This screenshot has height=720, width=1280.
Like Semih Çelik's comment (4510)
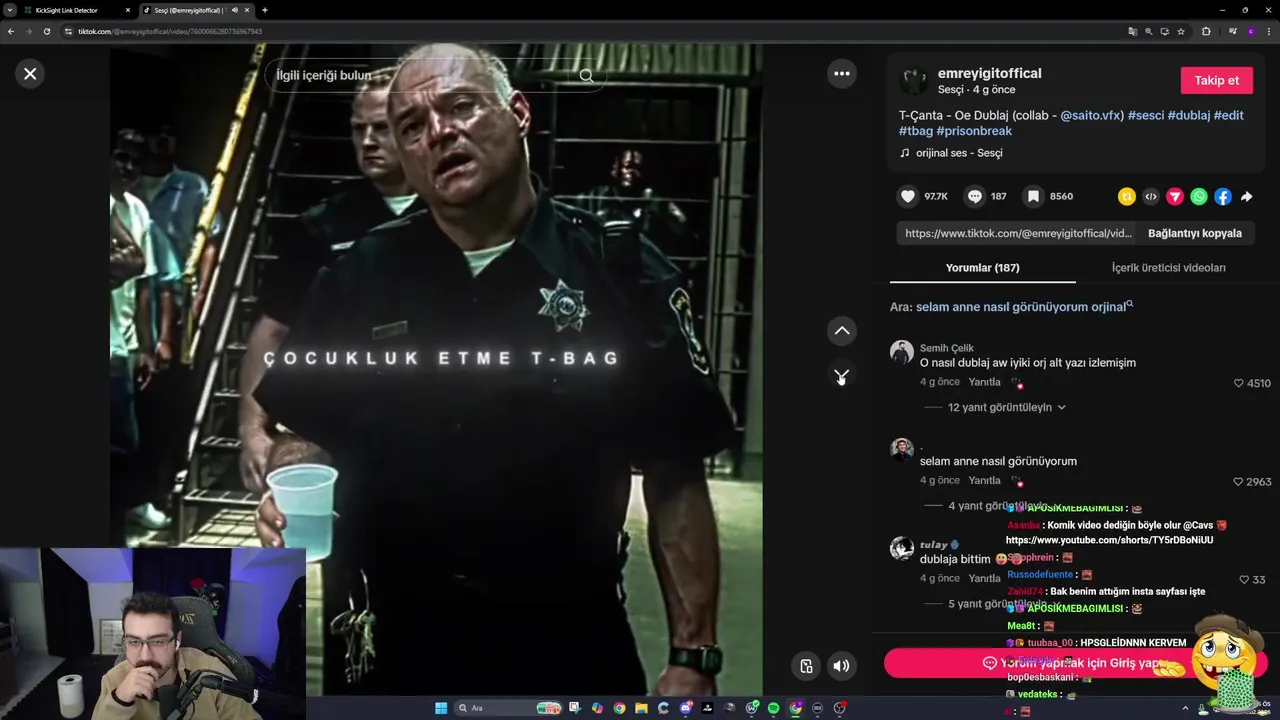[x=1238, y=383]
